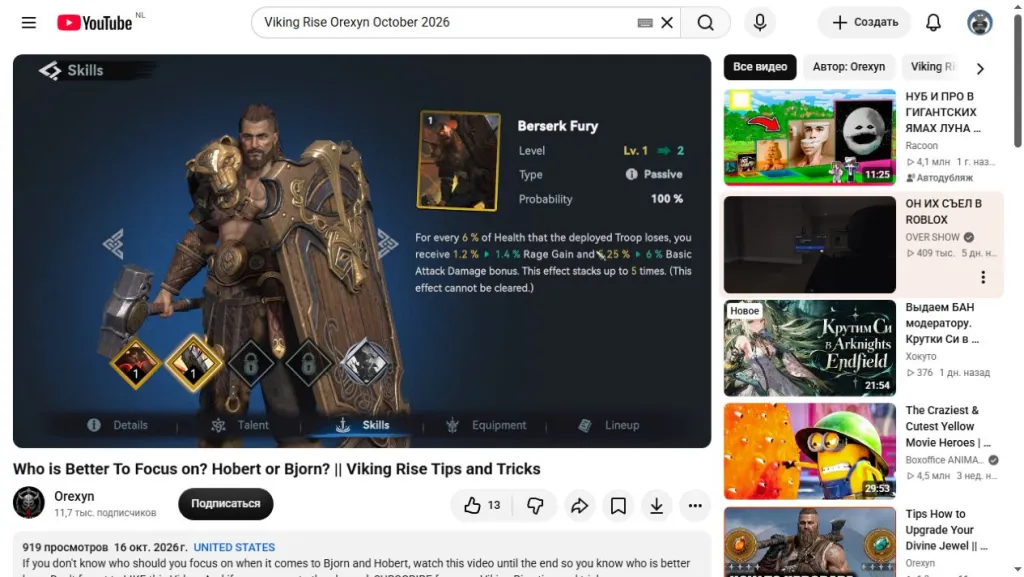Image resolution: width=1024 pixels, height=577 pixels.
Task: Select the Все видео filter chip
Action: (x=760, y=67)
